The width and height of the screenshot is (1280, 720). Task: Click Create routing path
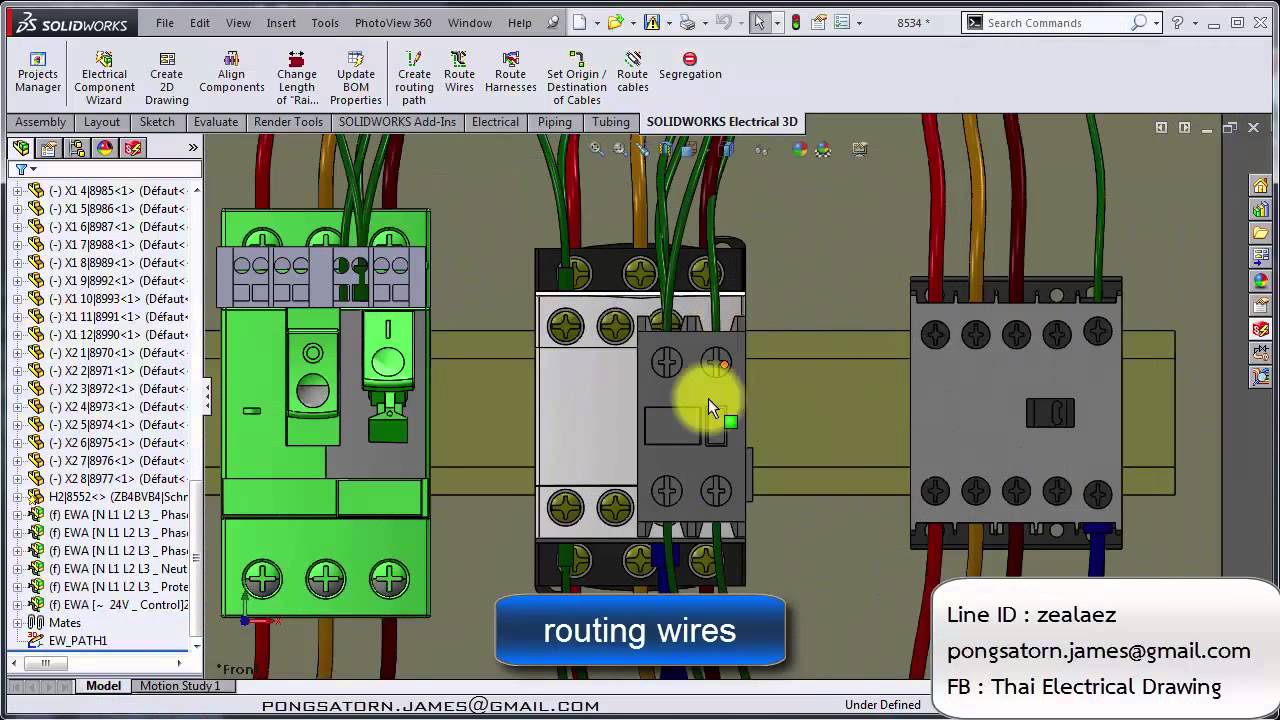[414, 79]
